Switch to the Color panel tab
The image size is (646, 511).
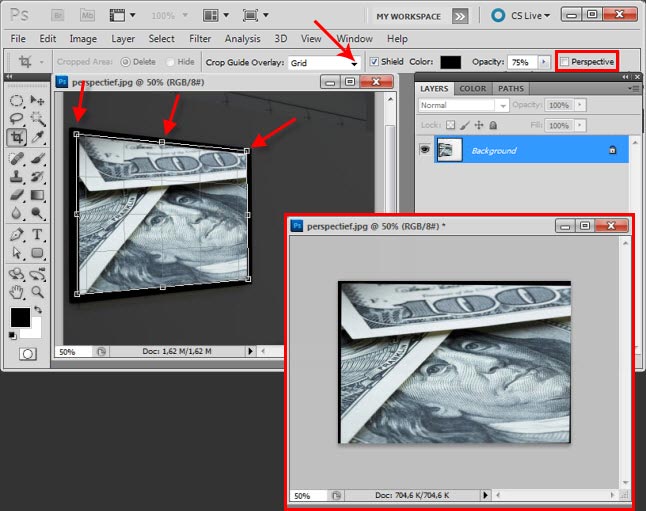click(473, 89)
